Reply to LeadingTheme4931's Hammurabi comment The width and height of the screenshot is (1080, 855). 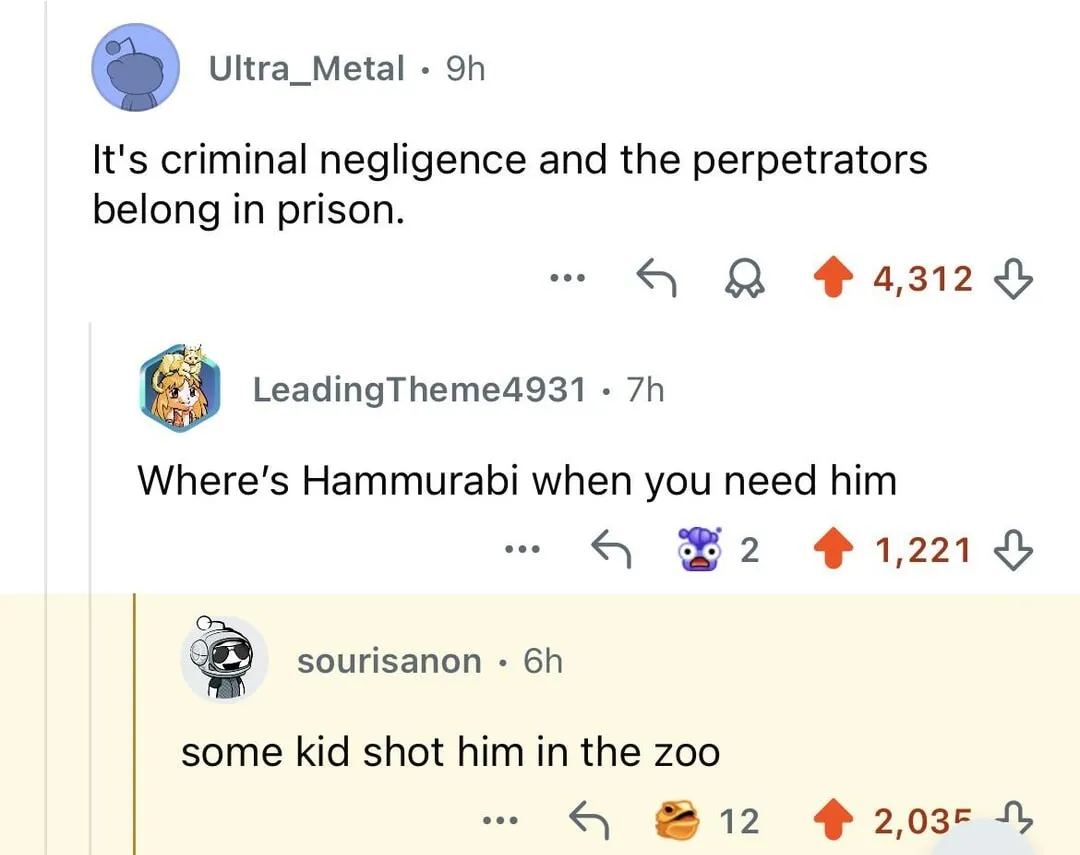611,549
